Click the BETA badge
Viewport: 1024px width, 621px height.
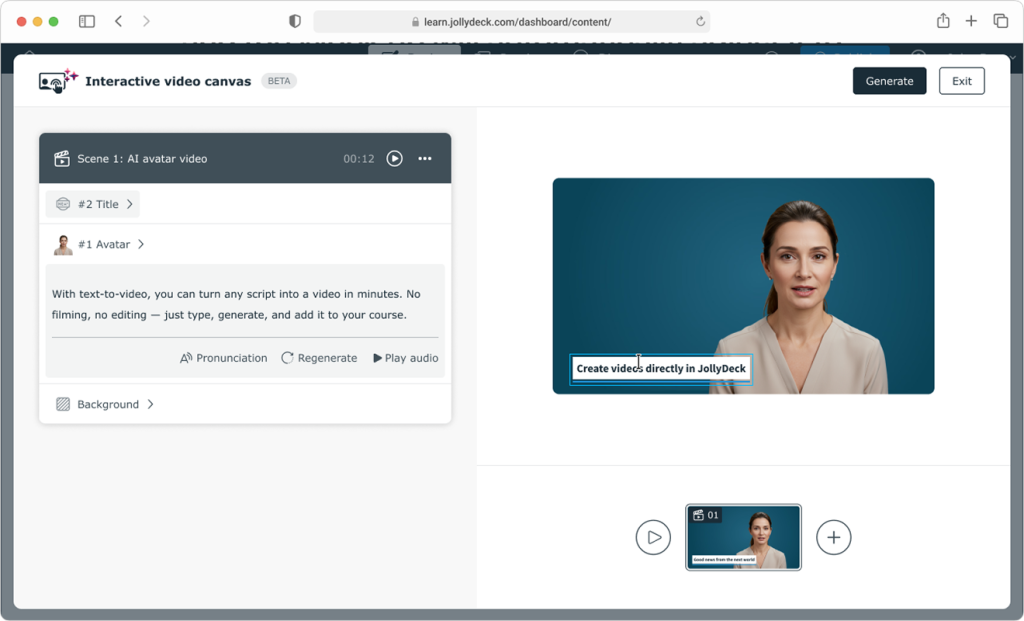click(279, 81)
